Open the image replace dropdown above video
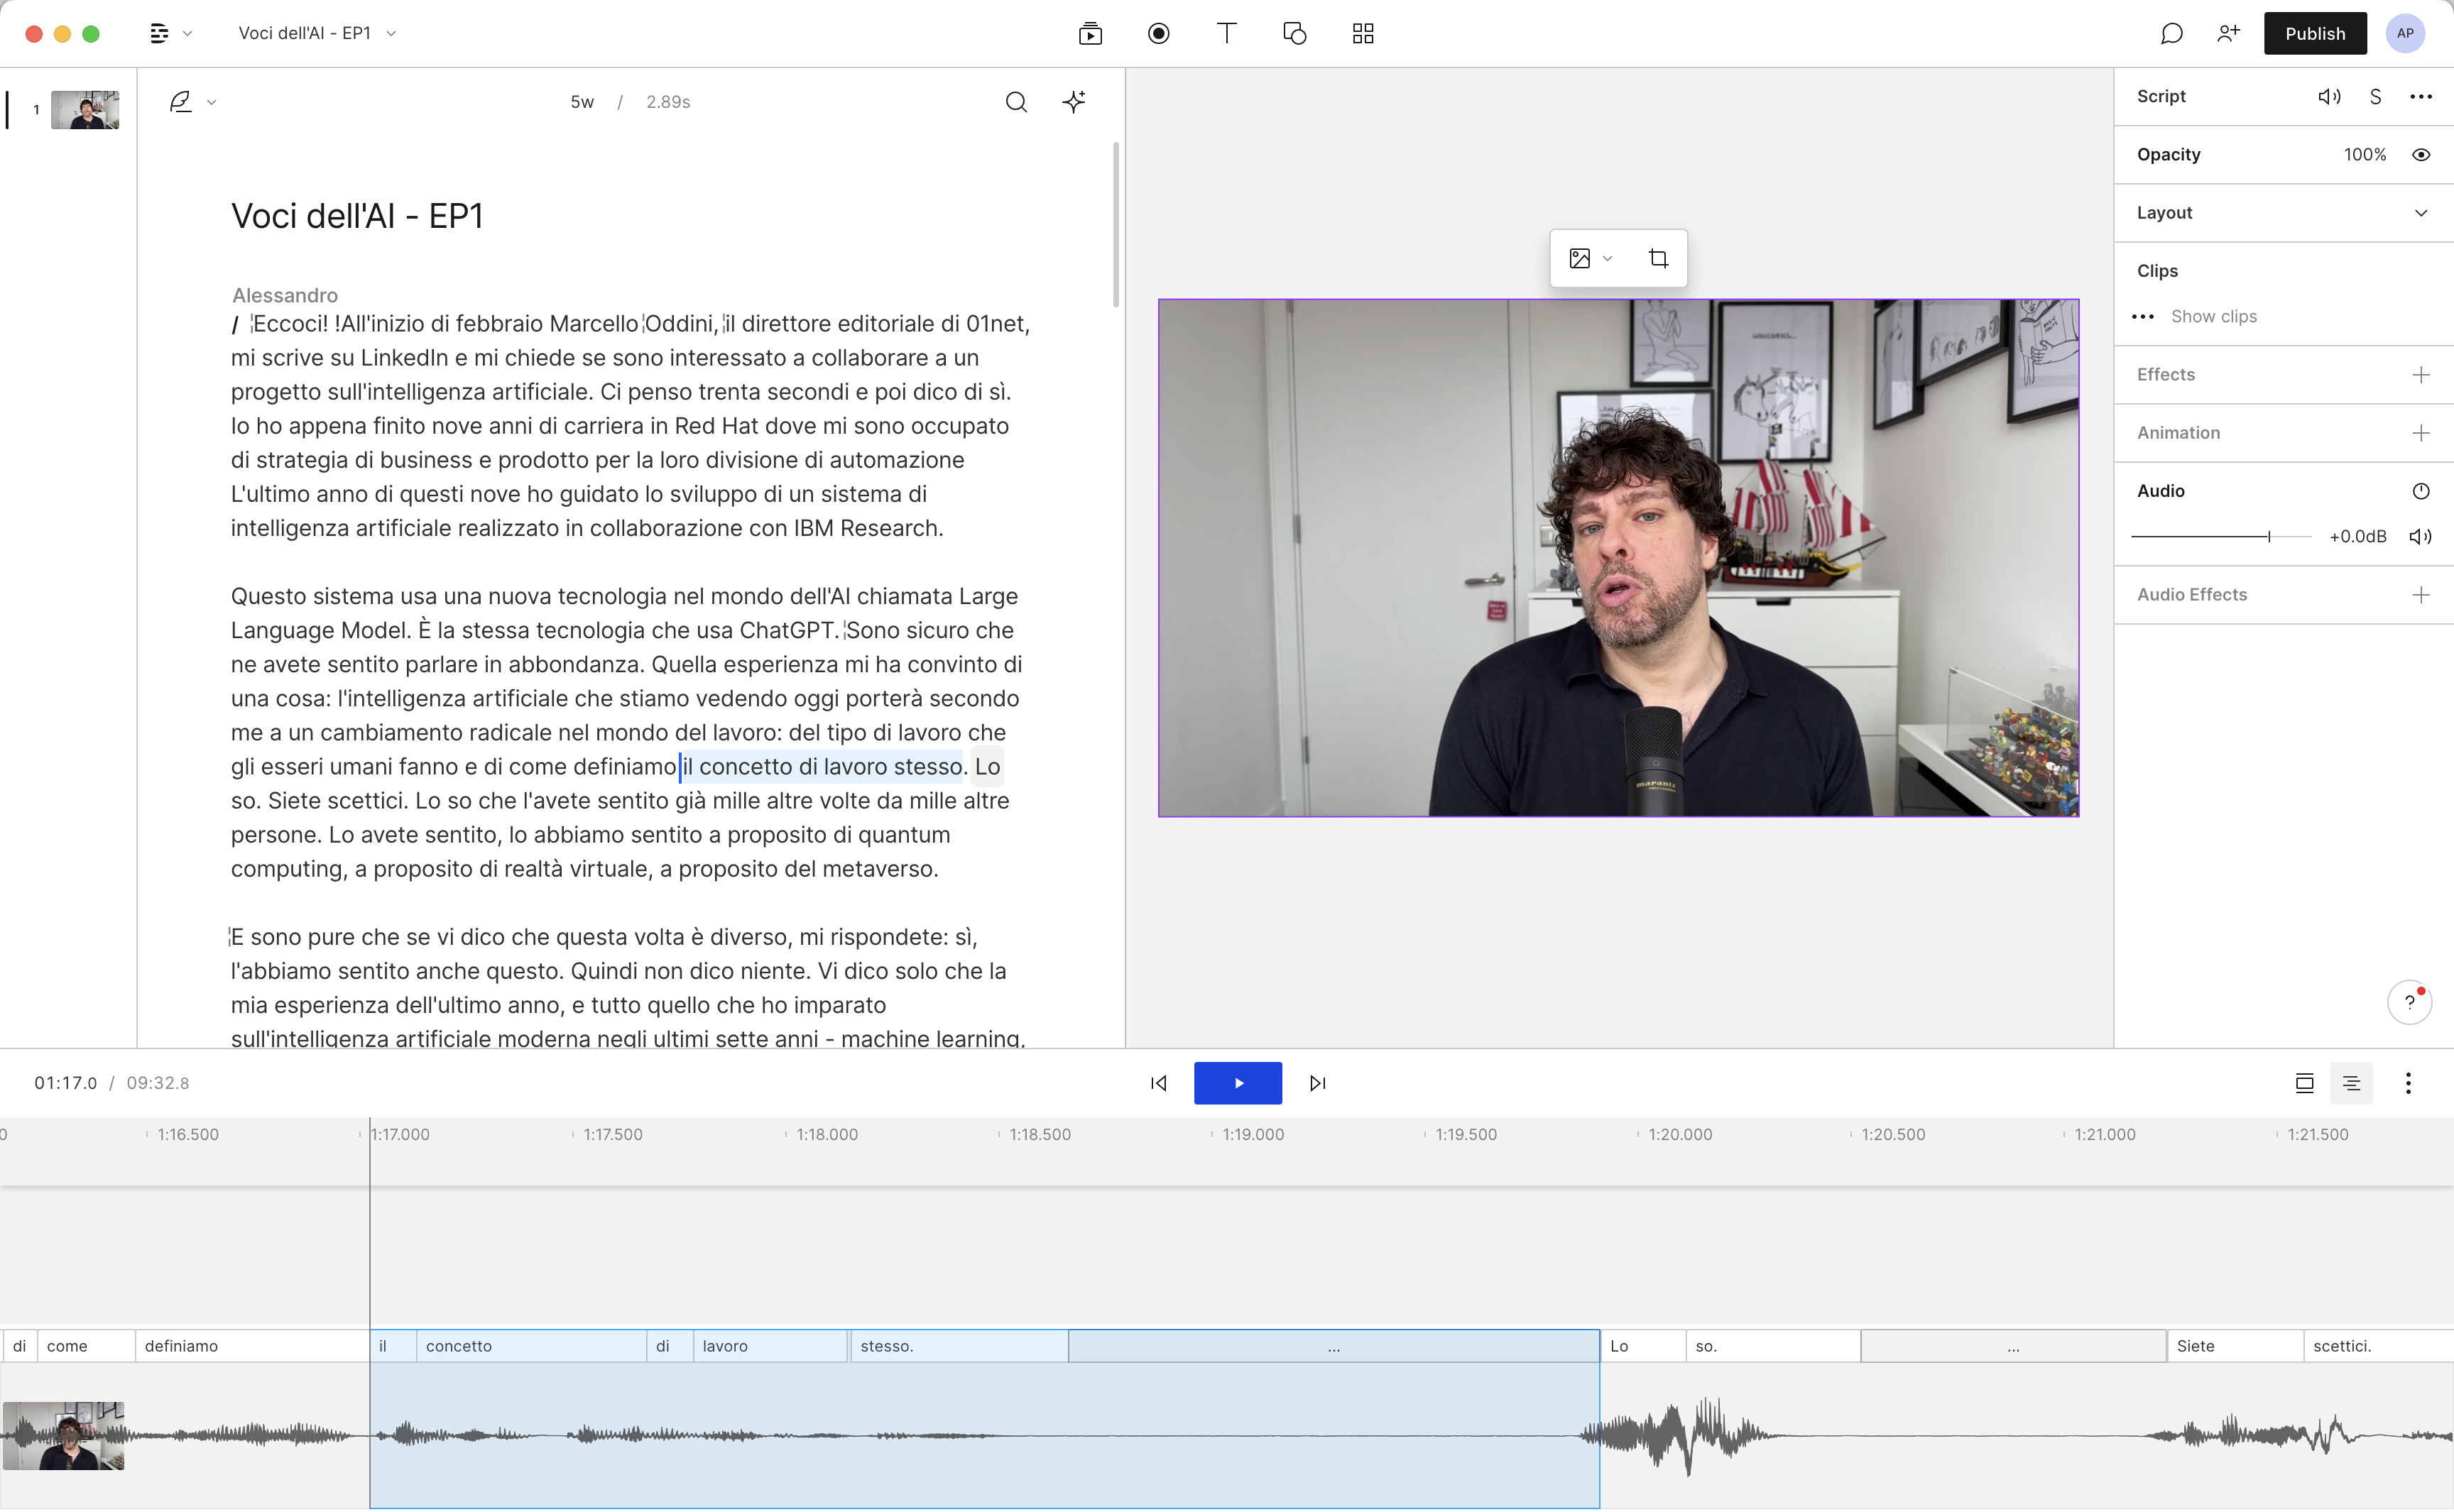Image resolution: width=2454 pixels, height=1512 pixels. [1590, 259]
